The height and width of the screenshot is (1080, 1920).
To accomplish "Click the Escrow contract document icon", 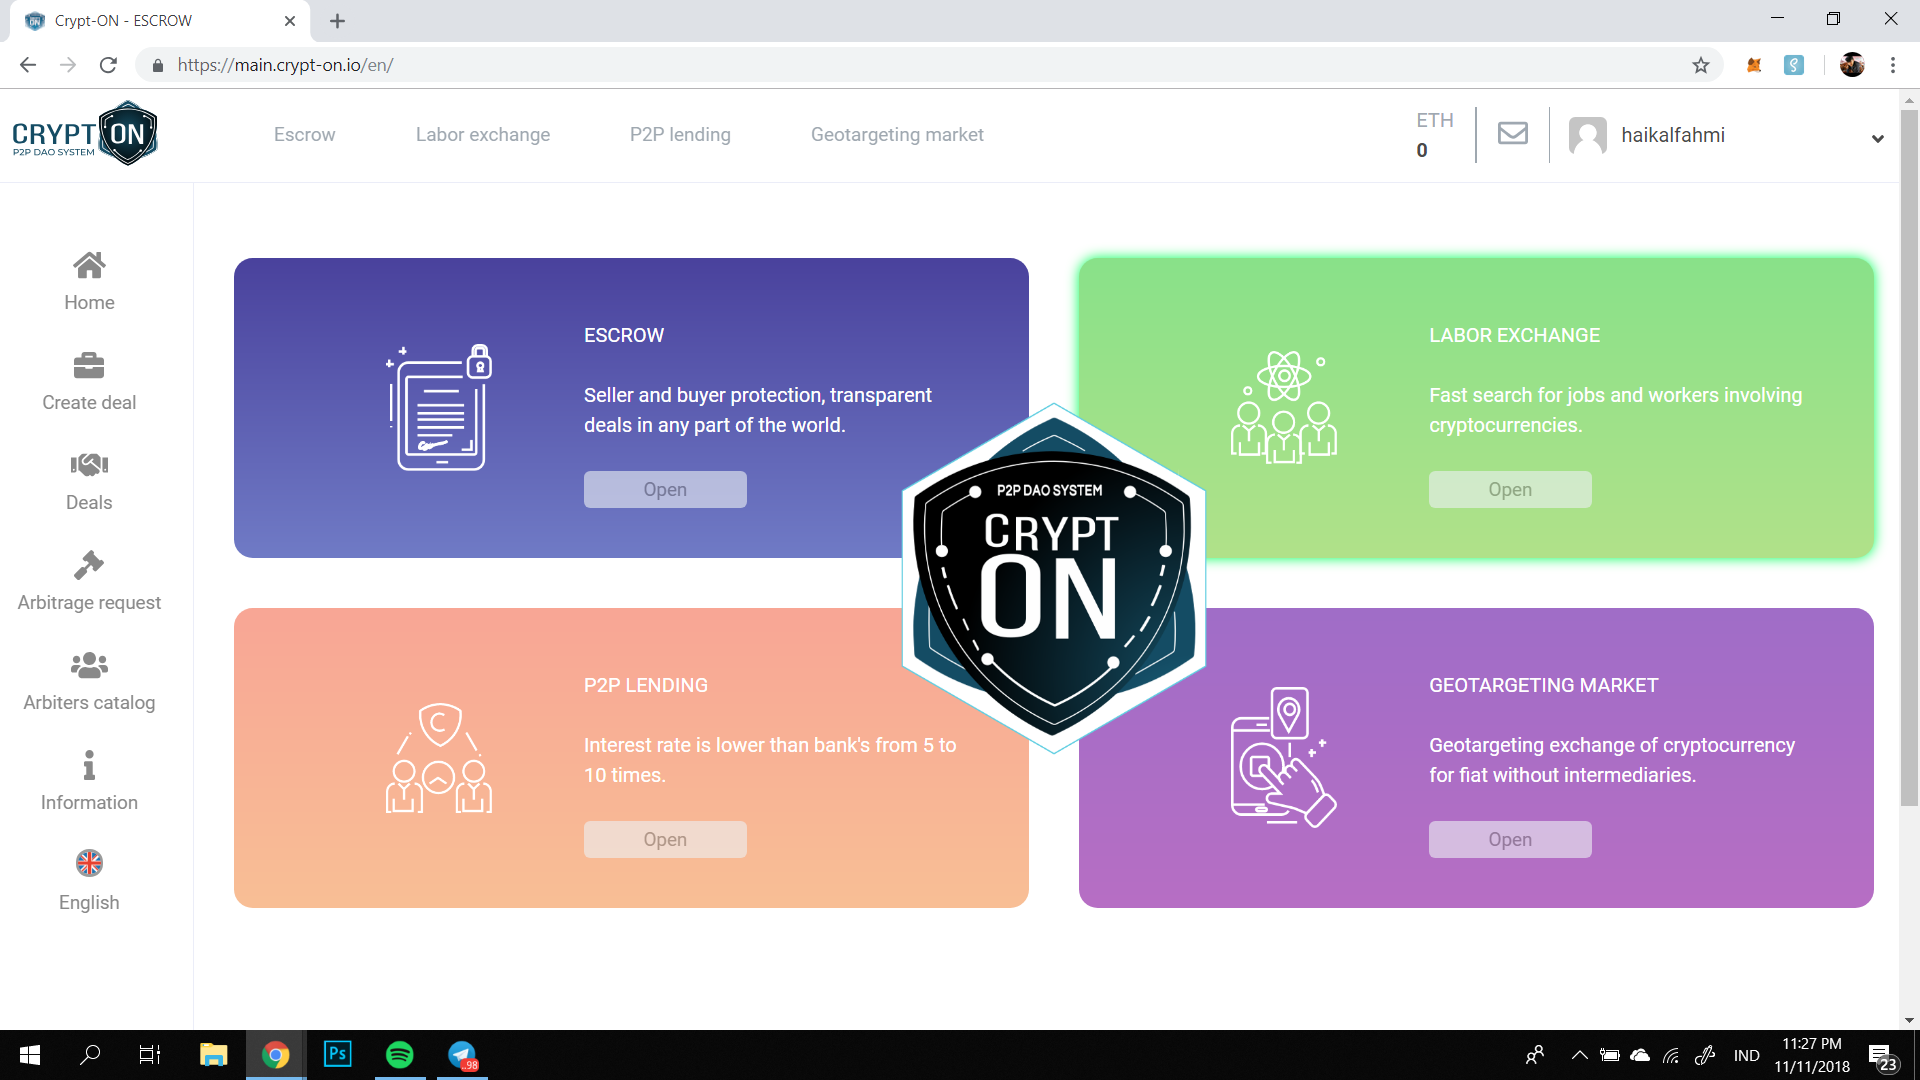I will tap(440, 407).
